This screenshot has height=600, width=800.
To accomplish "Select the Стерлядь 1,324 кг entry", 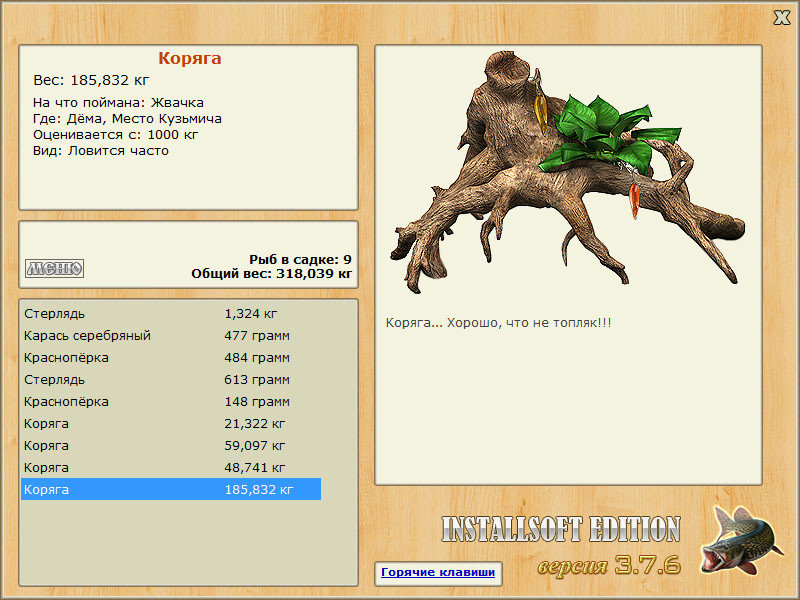I will click(x=171, y=313).
